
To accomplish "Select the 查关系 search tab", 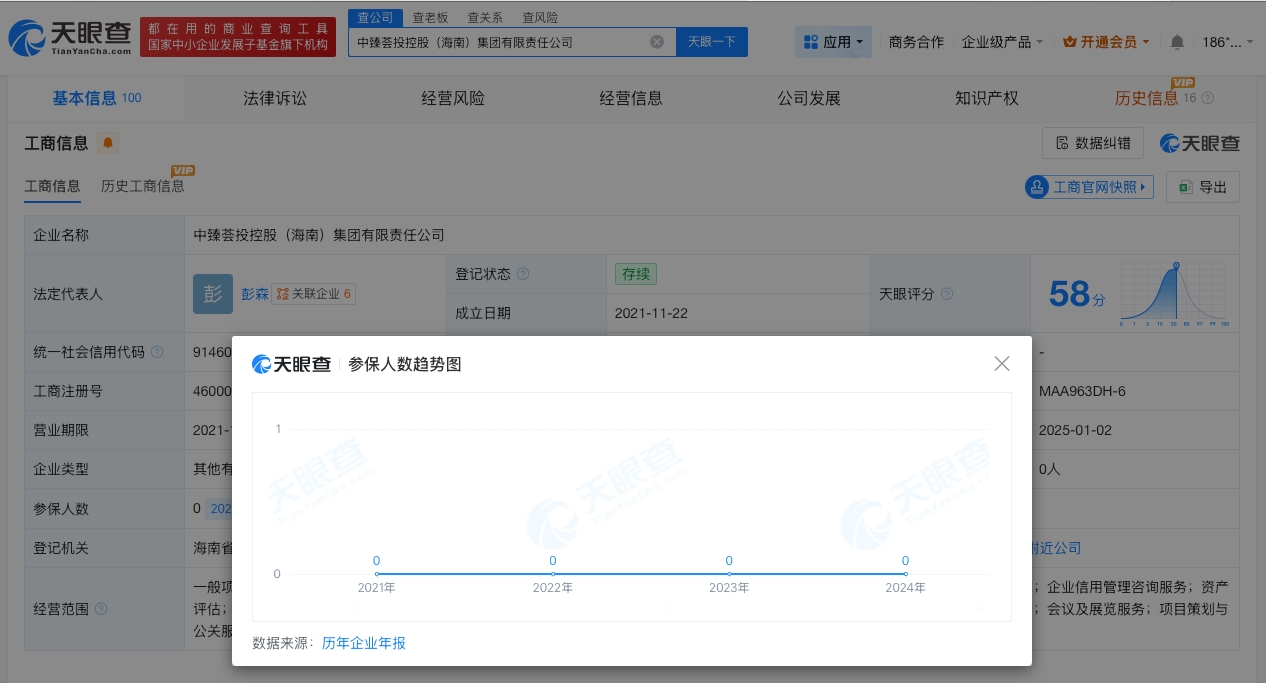I will 485,17.
